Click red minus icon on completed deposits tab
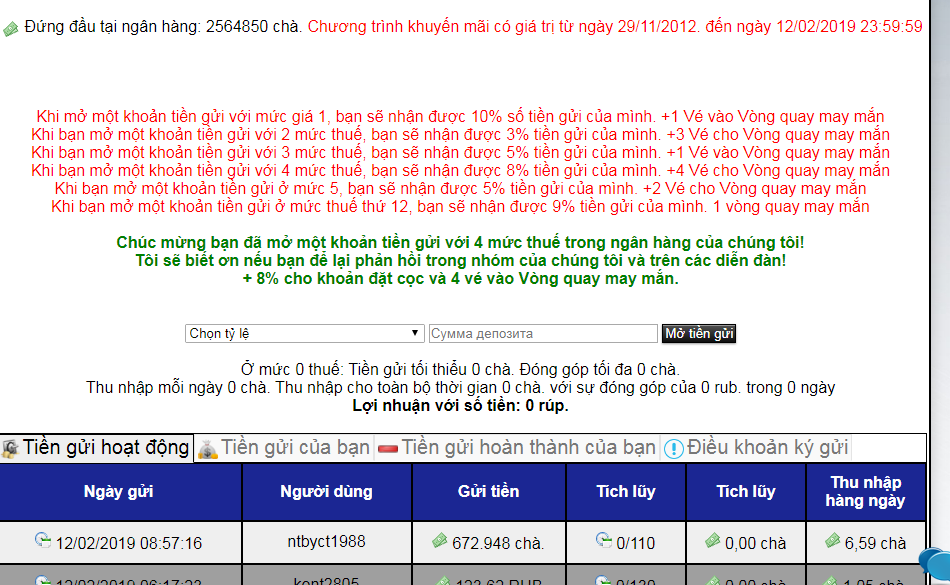The image size is (950, 585). pyautogui.click(x=388, y=449)
